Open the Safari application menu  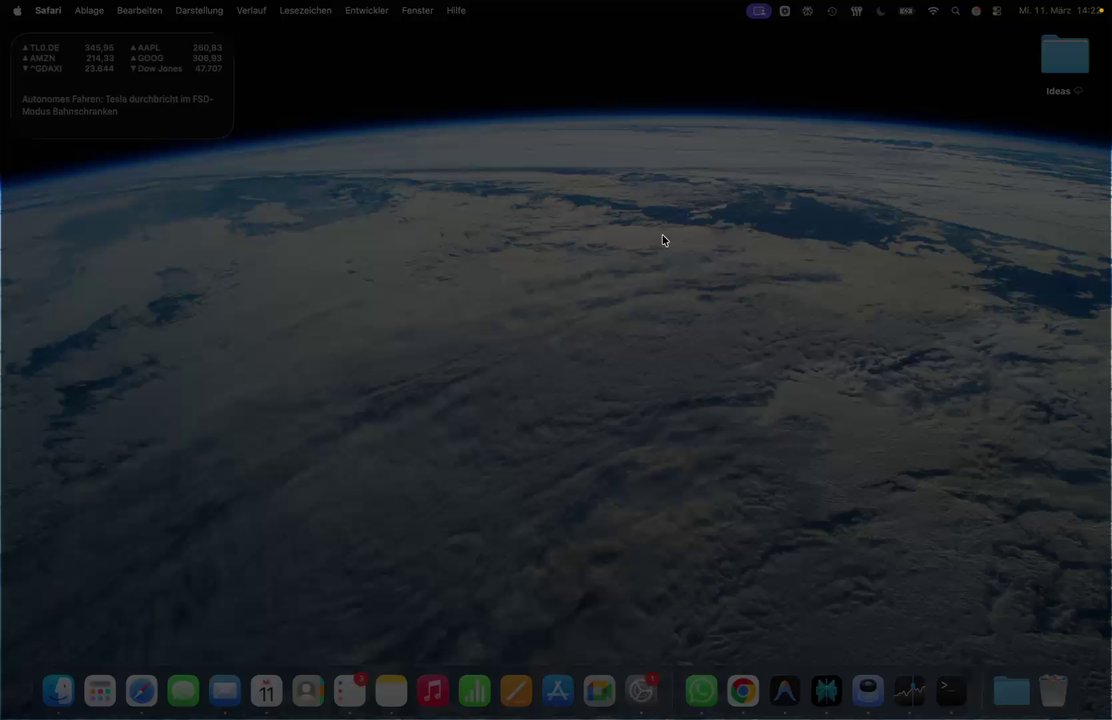point(48,11)
